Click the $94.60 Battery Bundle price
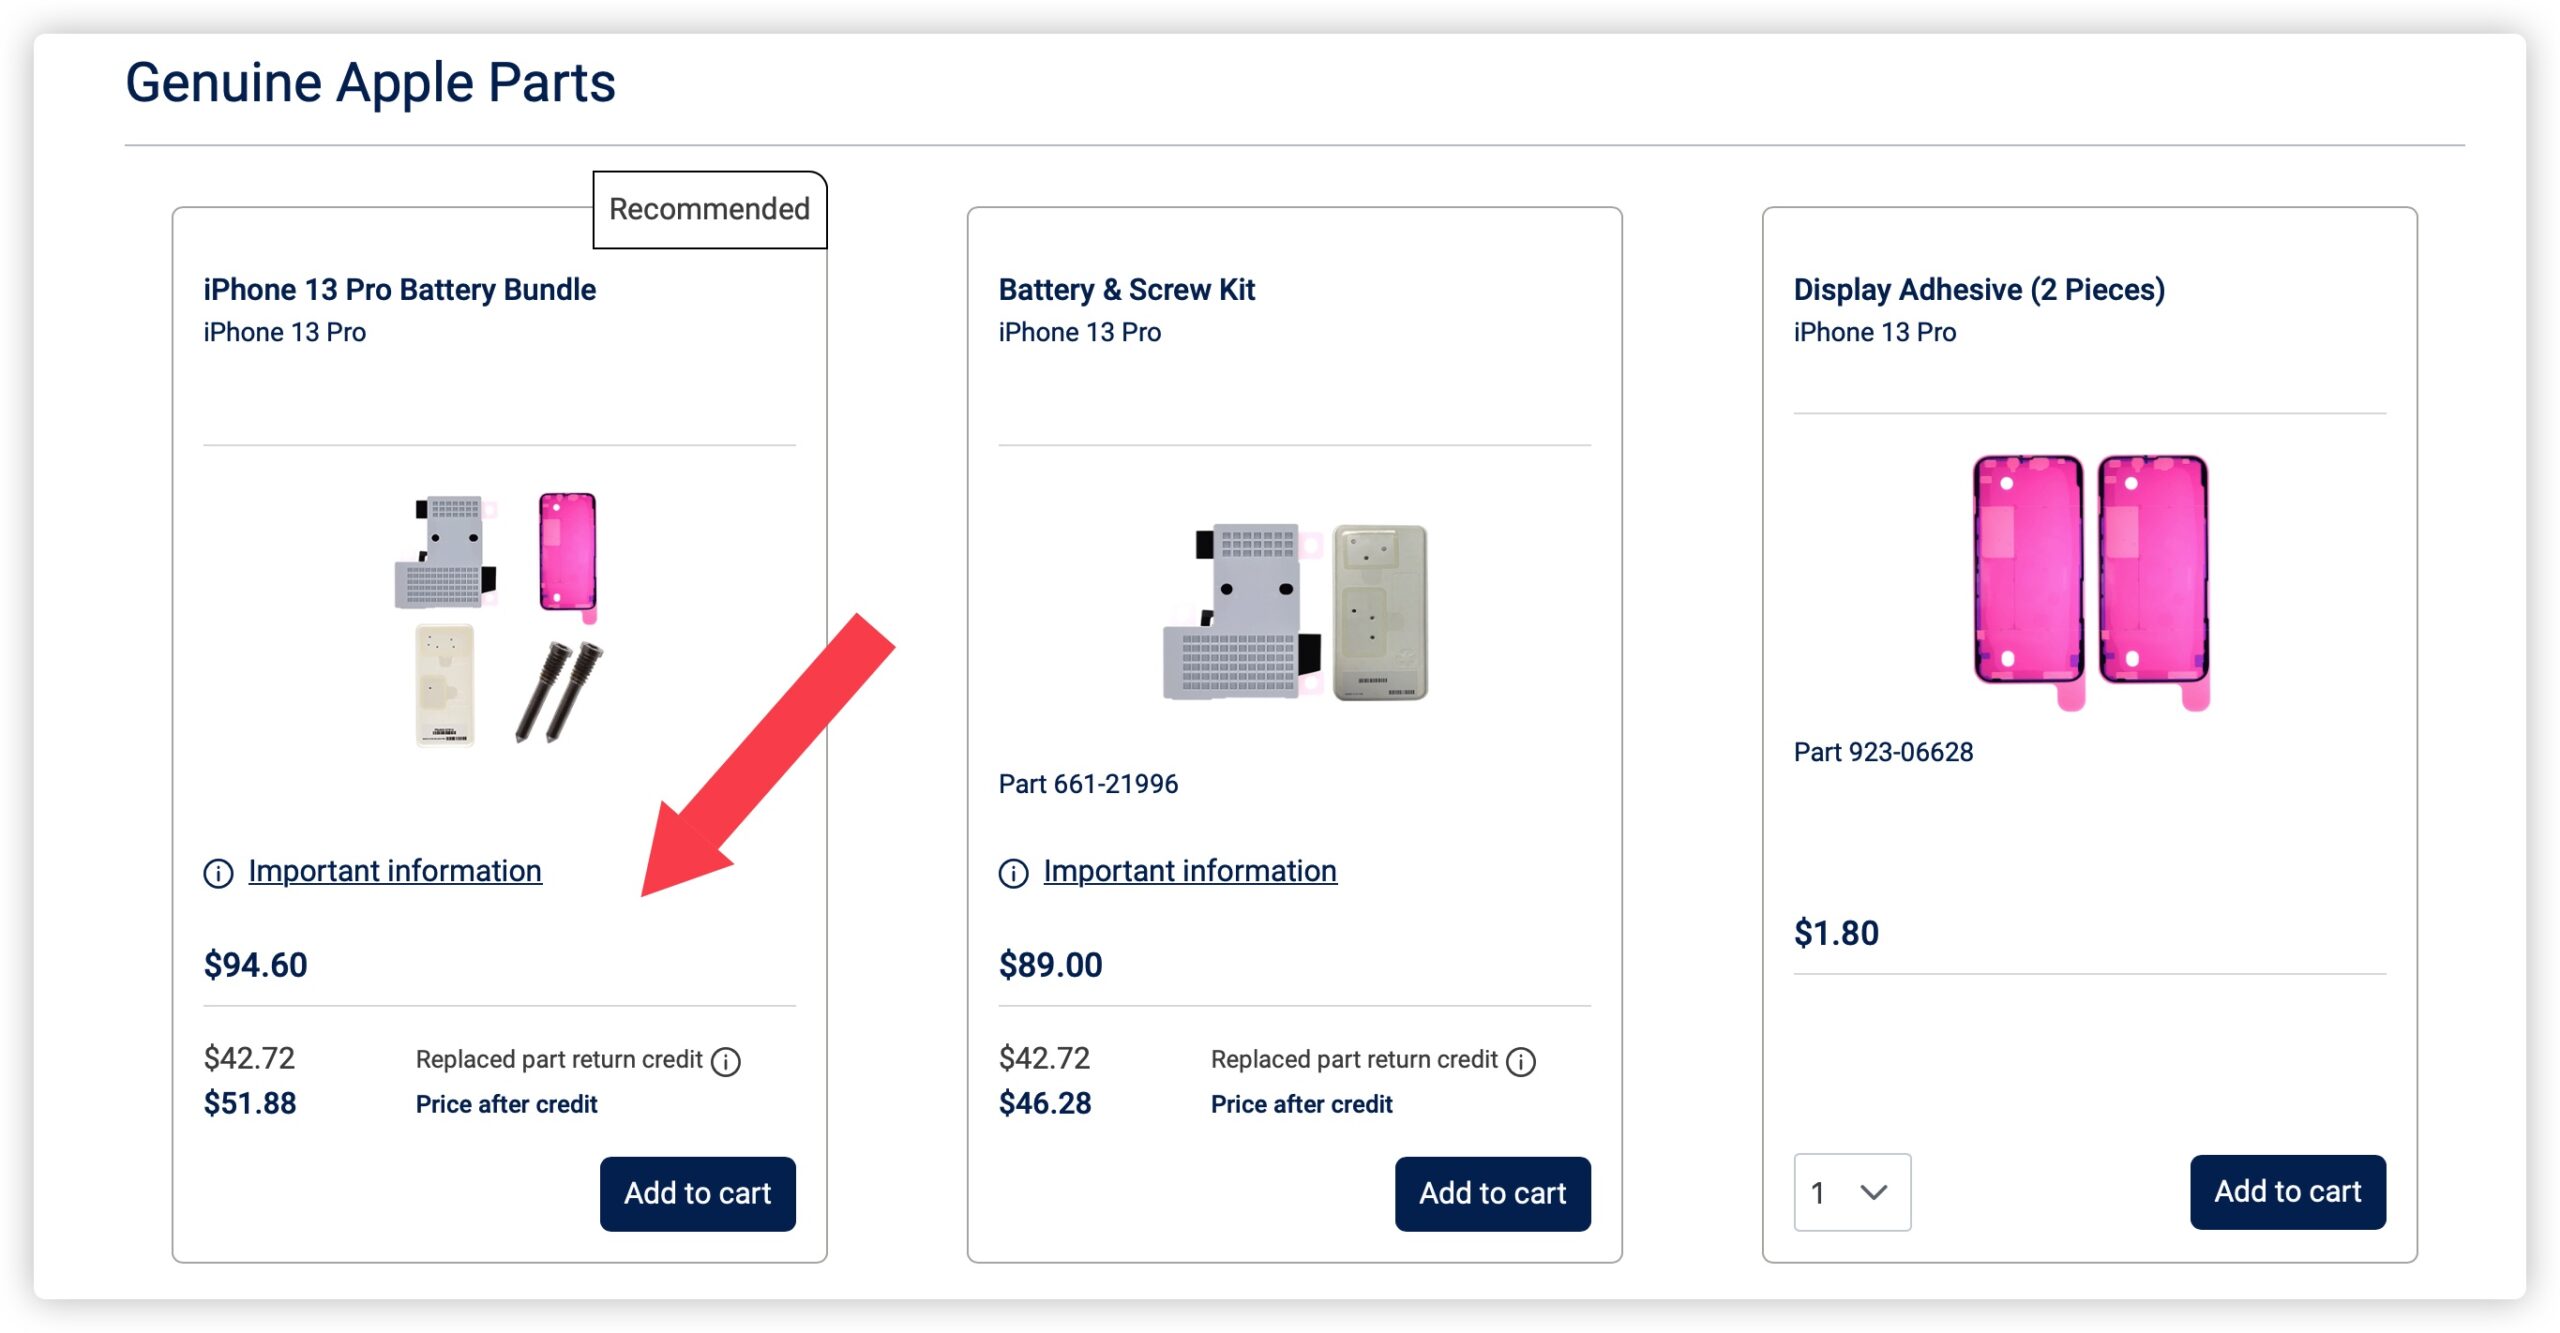The height and width of the screenshot is (1333, 2560). pyautogui.click(x=255, y=965)
